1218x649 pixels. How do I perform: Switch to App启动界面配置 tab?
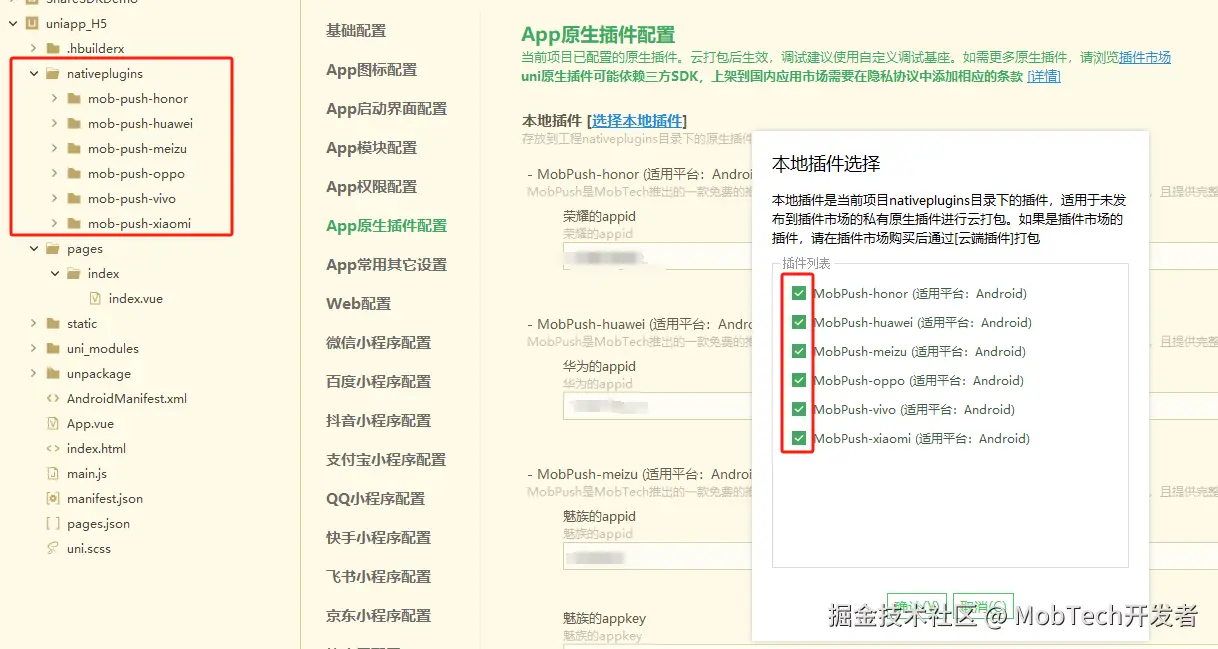(x=387, y=109)
